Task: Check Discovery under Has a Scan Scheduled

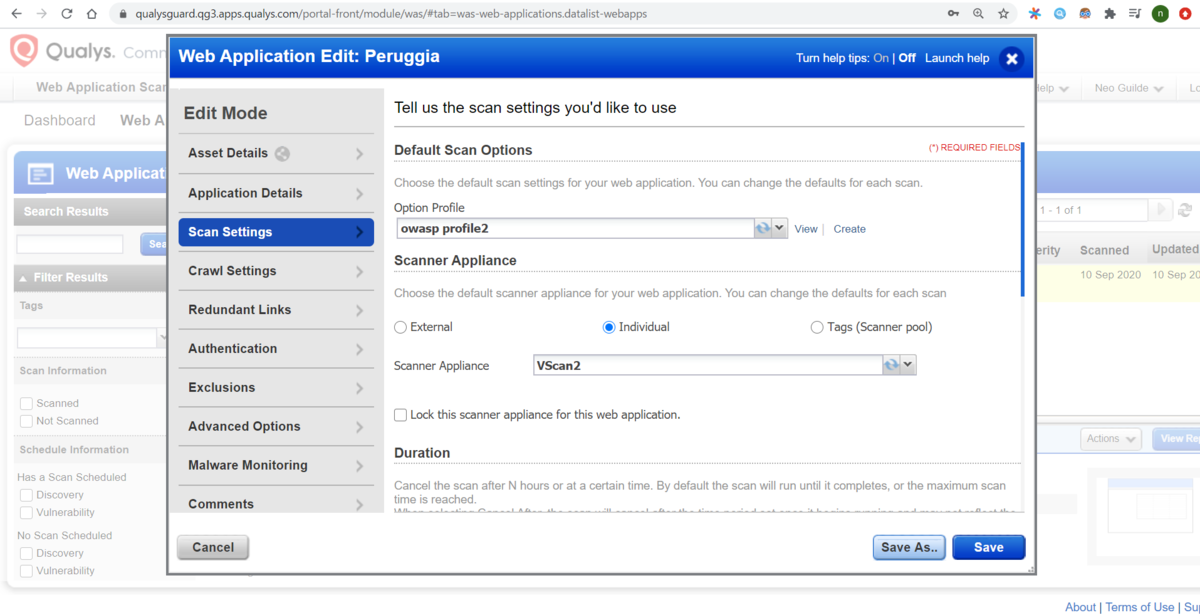Action: point(27,495)
